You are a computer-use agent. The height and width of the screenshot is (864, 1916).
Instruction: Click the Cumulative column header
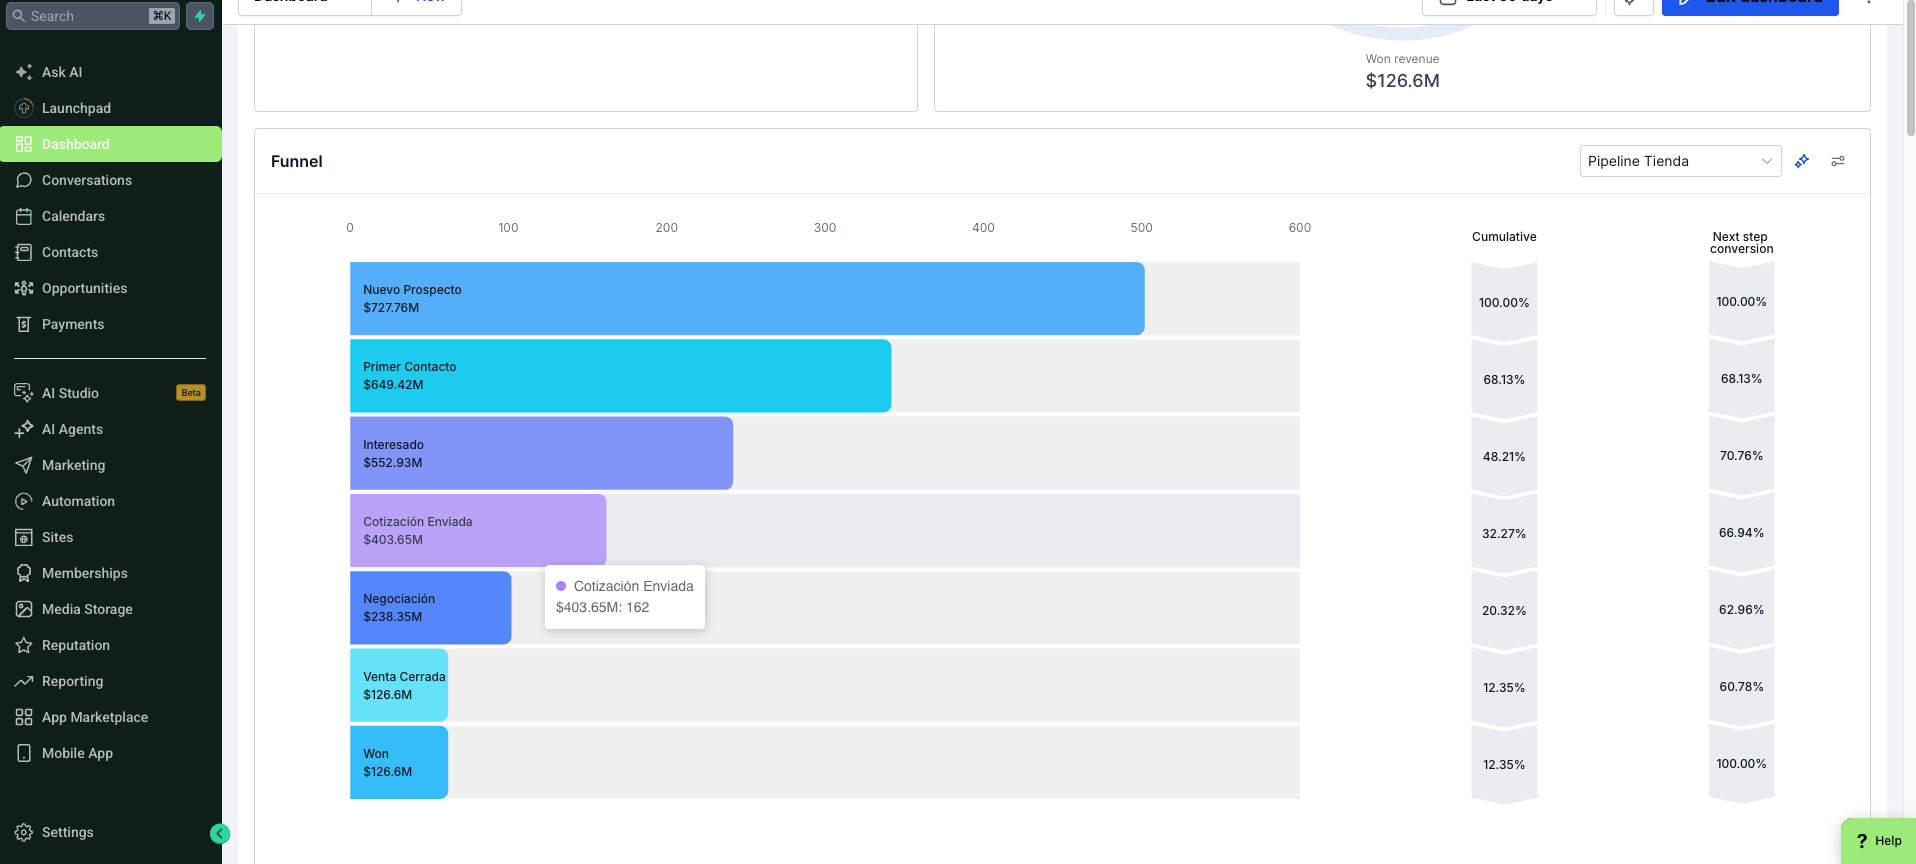click(x=1504, y=237)
